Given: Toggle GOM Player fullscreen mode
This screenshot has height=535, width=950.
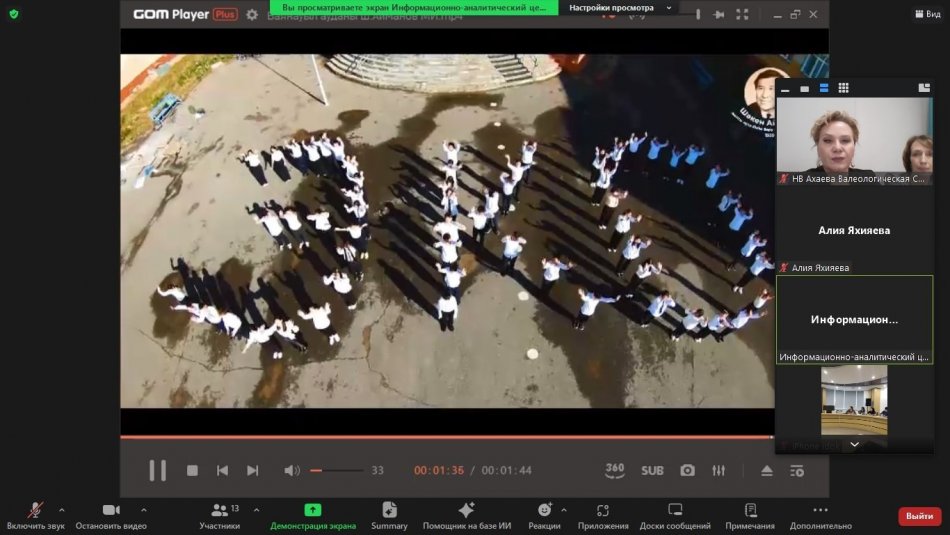Looking at the screenshot, I should pos(742,15).
